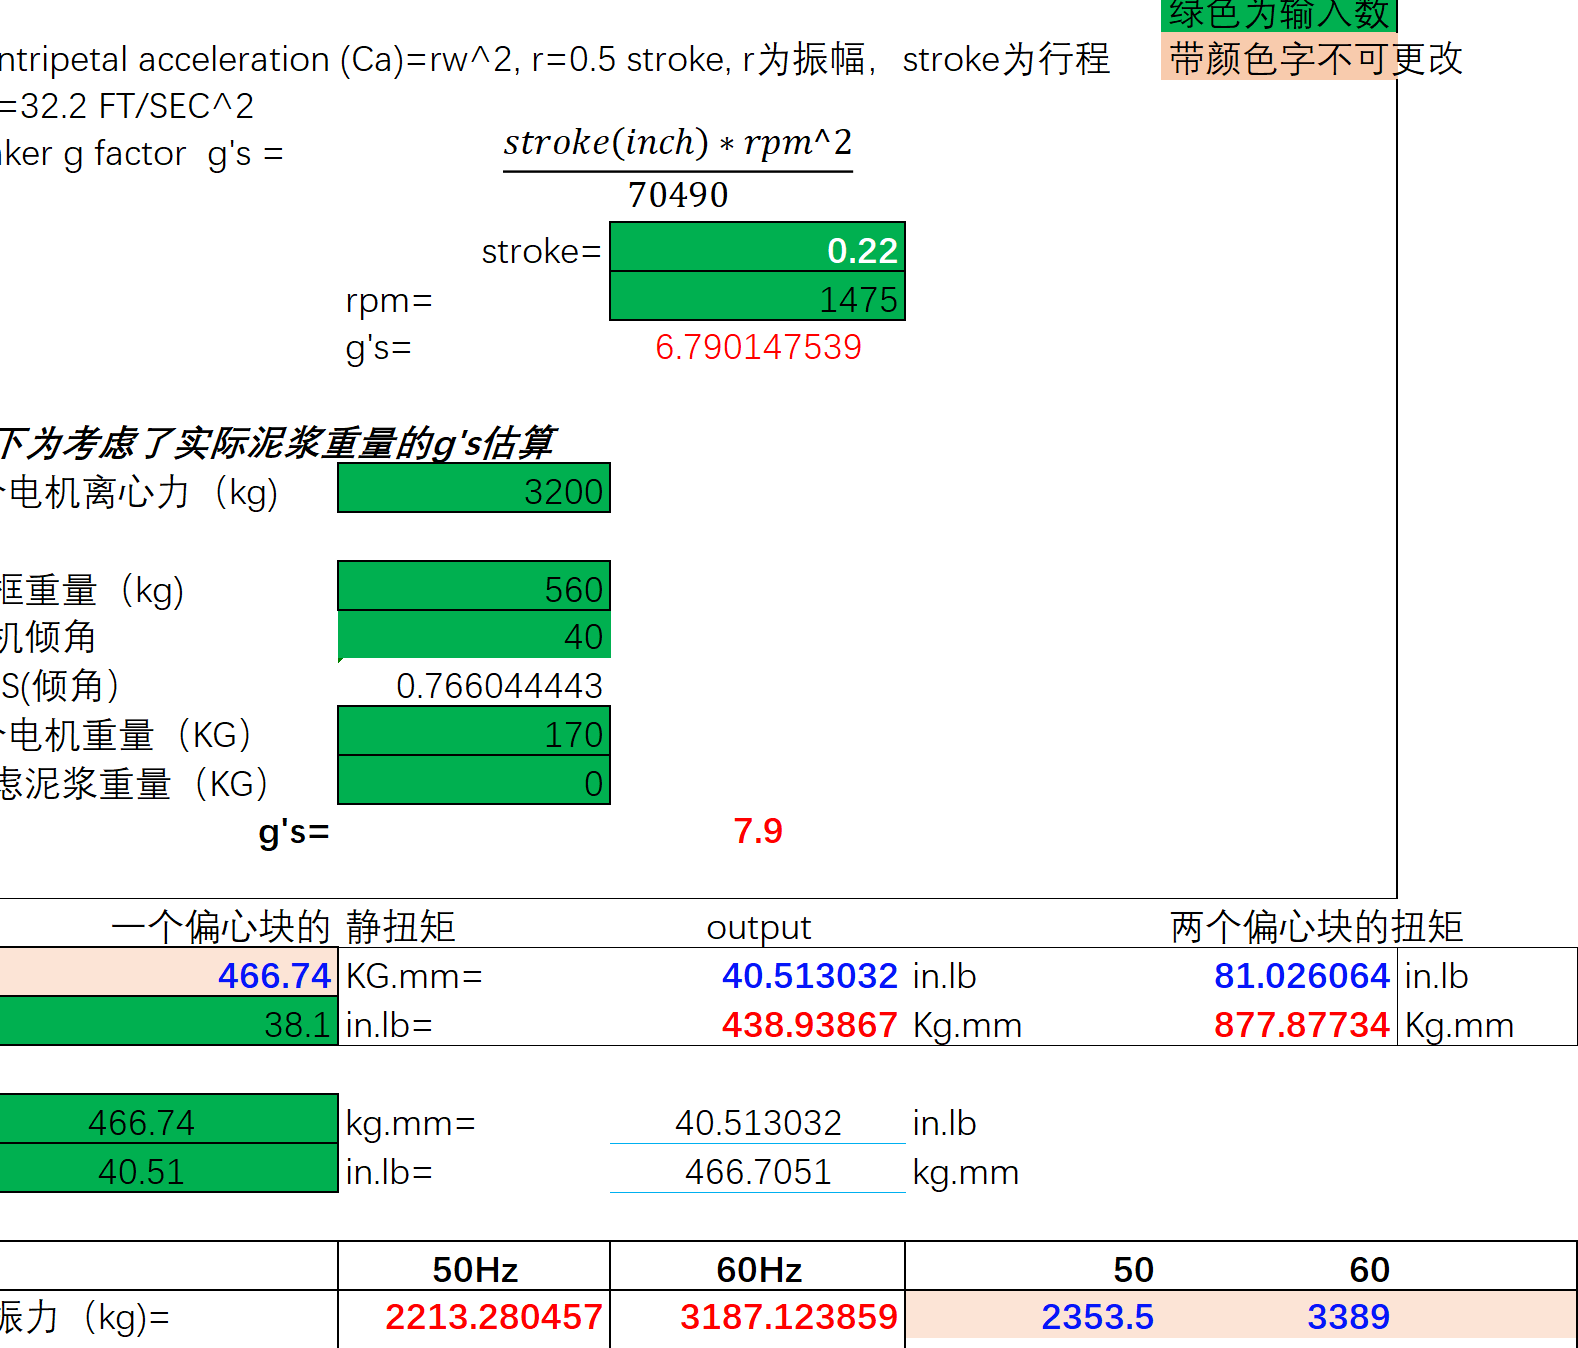The height and width of the screenshot is (1348, 1578).
Task: Click the 'kg.mm' unit beside 466.7051
Action: [965, 1172]
